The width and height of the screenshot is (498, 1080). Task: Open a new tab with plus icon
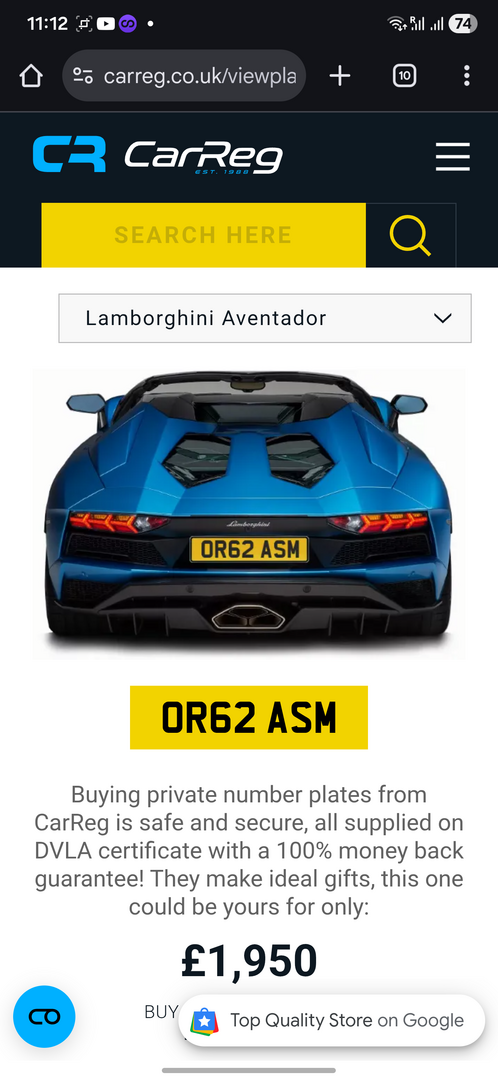(x=340, y=76)
